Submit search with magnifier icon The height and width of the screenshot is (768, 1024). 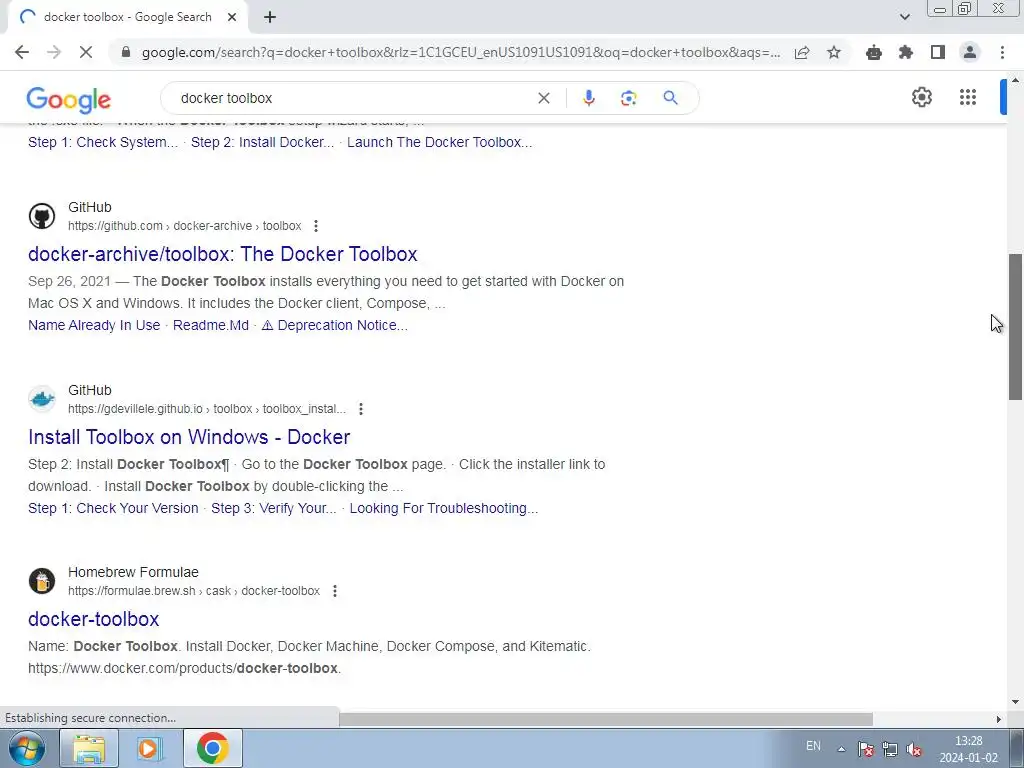tap(670, 98)
